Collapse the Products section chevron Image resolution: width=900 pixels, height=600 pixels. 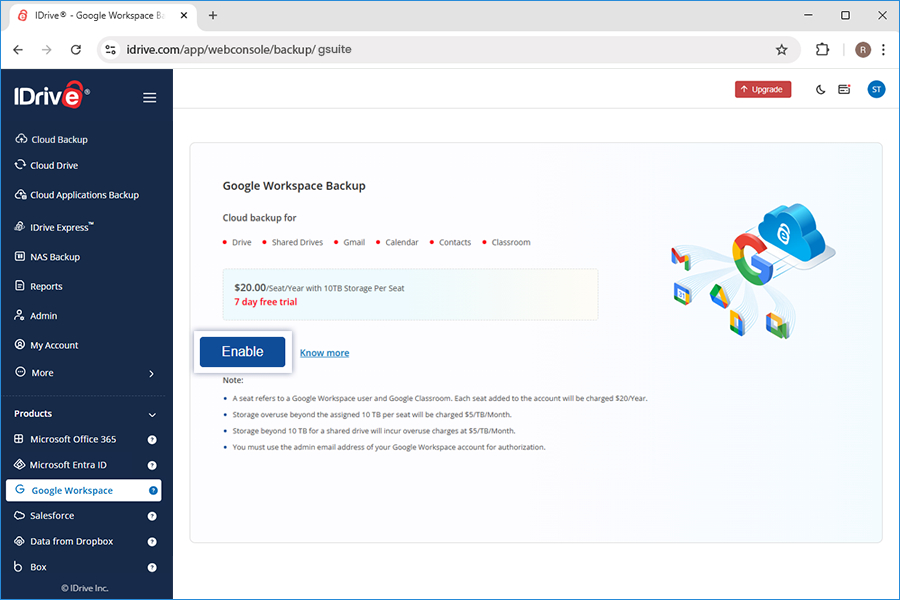(x=152, y=415)
